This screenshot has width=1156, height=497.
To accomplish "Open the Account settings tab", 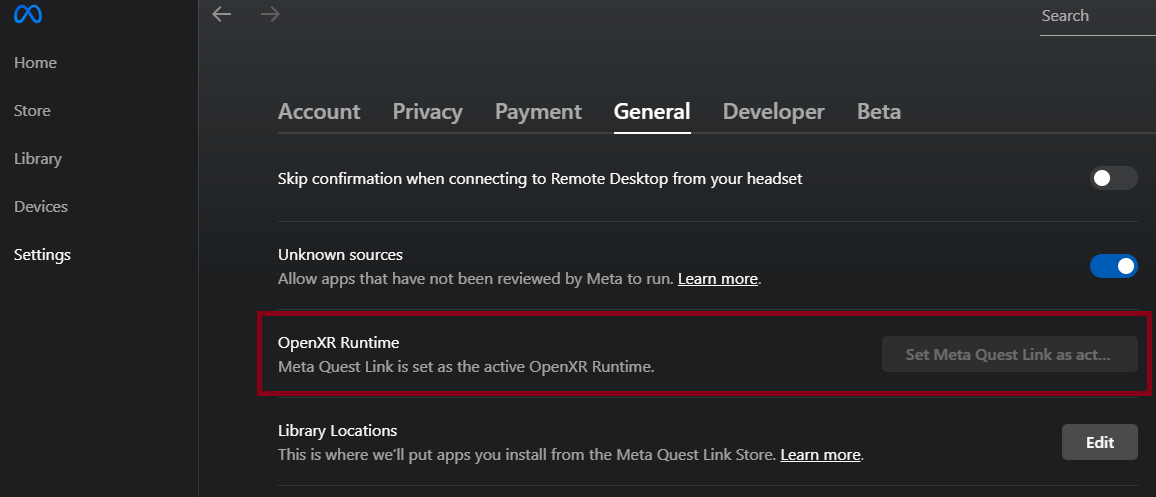I will point(319,112).
